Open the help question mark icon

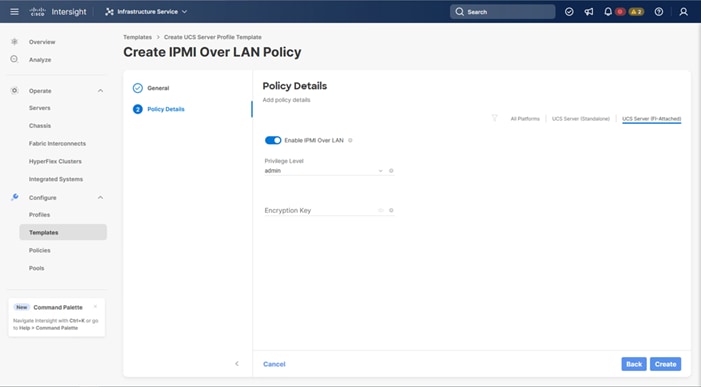point(659,12)
